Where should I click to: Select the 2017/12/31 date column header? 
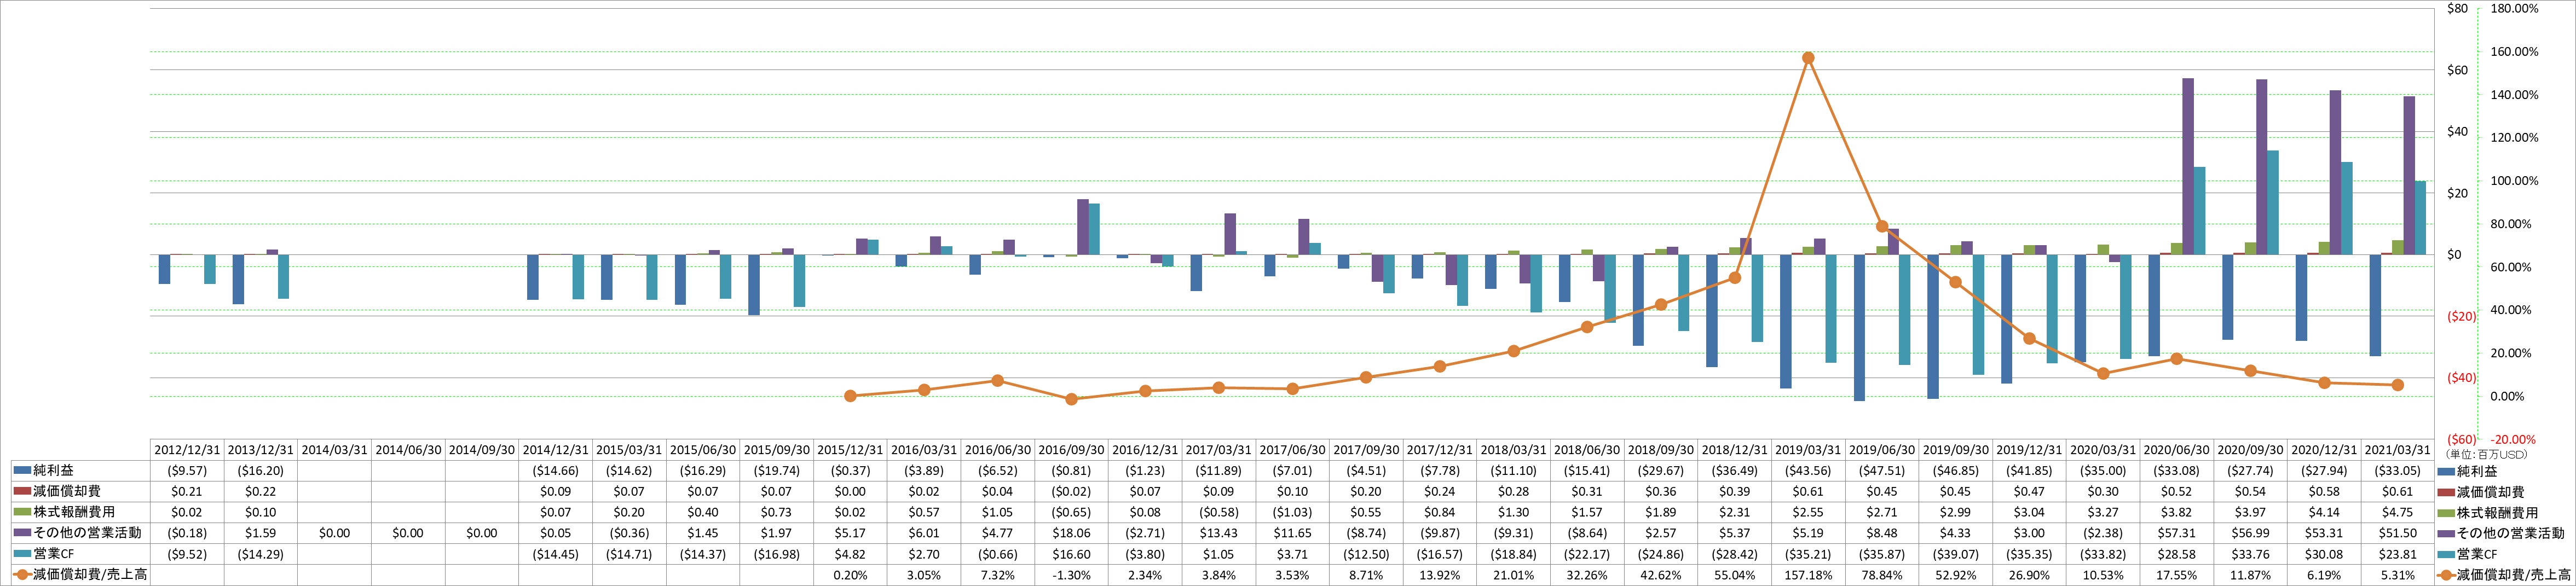pyautogui.click(x=1440, y=450)
